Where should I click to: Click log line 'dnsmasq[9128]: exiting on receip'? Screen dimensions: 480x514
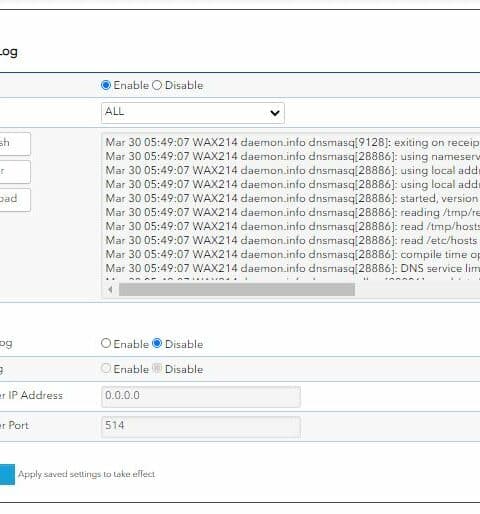point(293,143)
